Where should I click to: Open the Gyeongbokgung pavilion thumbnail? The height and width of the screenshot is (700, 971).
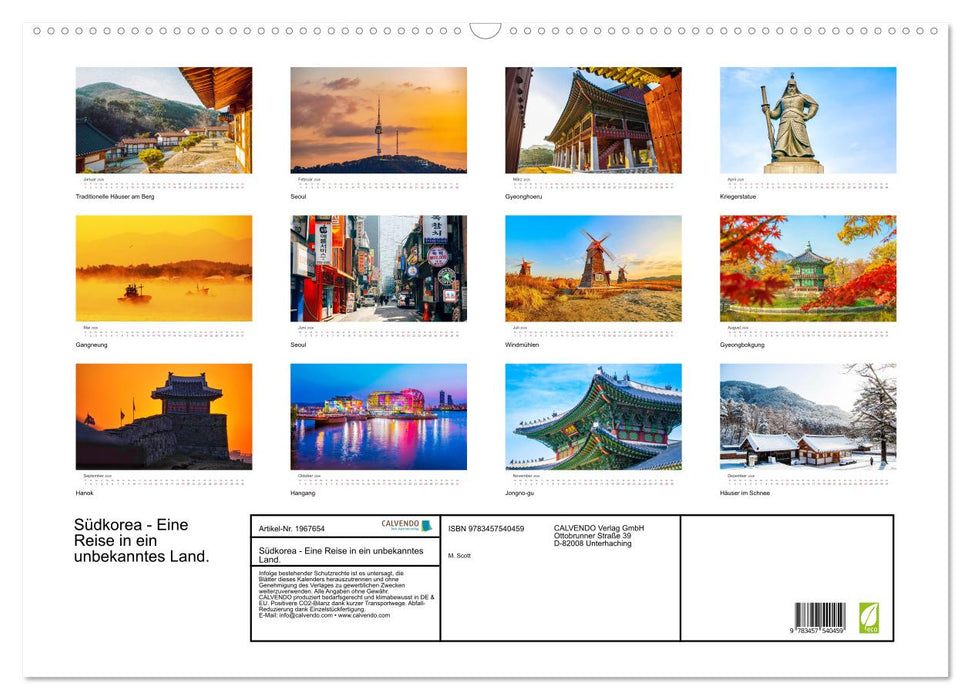click(807, 268)
